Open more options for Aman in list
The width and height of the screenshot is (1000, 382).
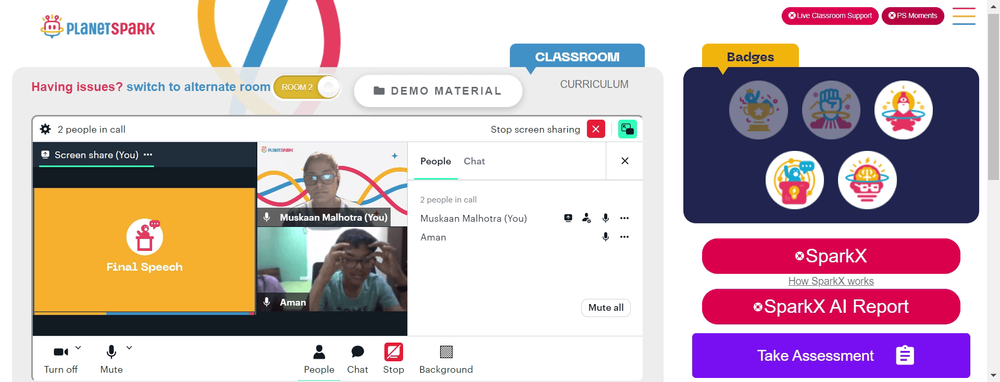point(624,237)
